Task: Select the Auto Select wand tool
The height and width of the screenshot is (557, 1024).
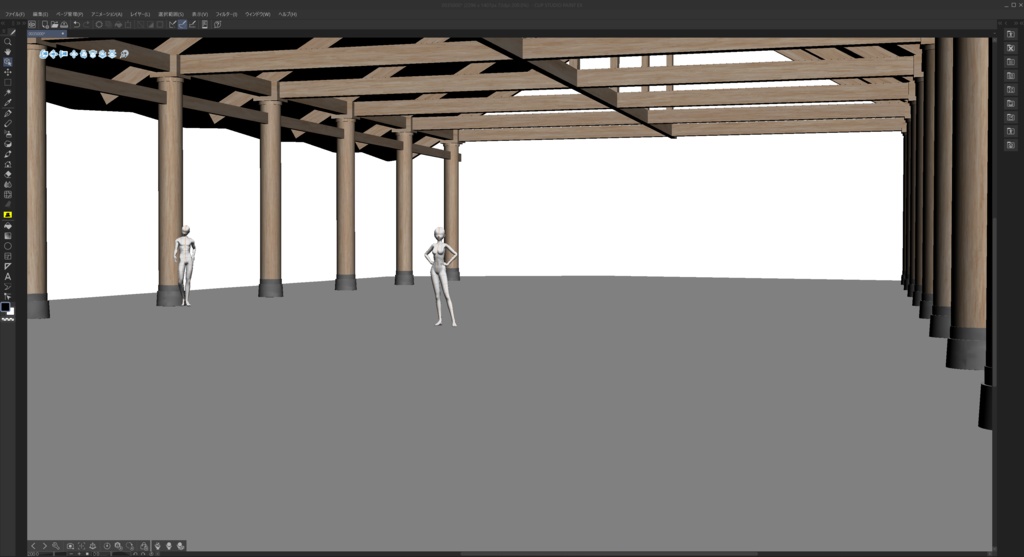Action: (8, 93)
